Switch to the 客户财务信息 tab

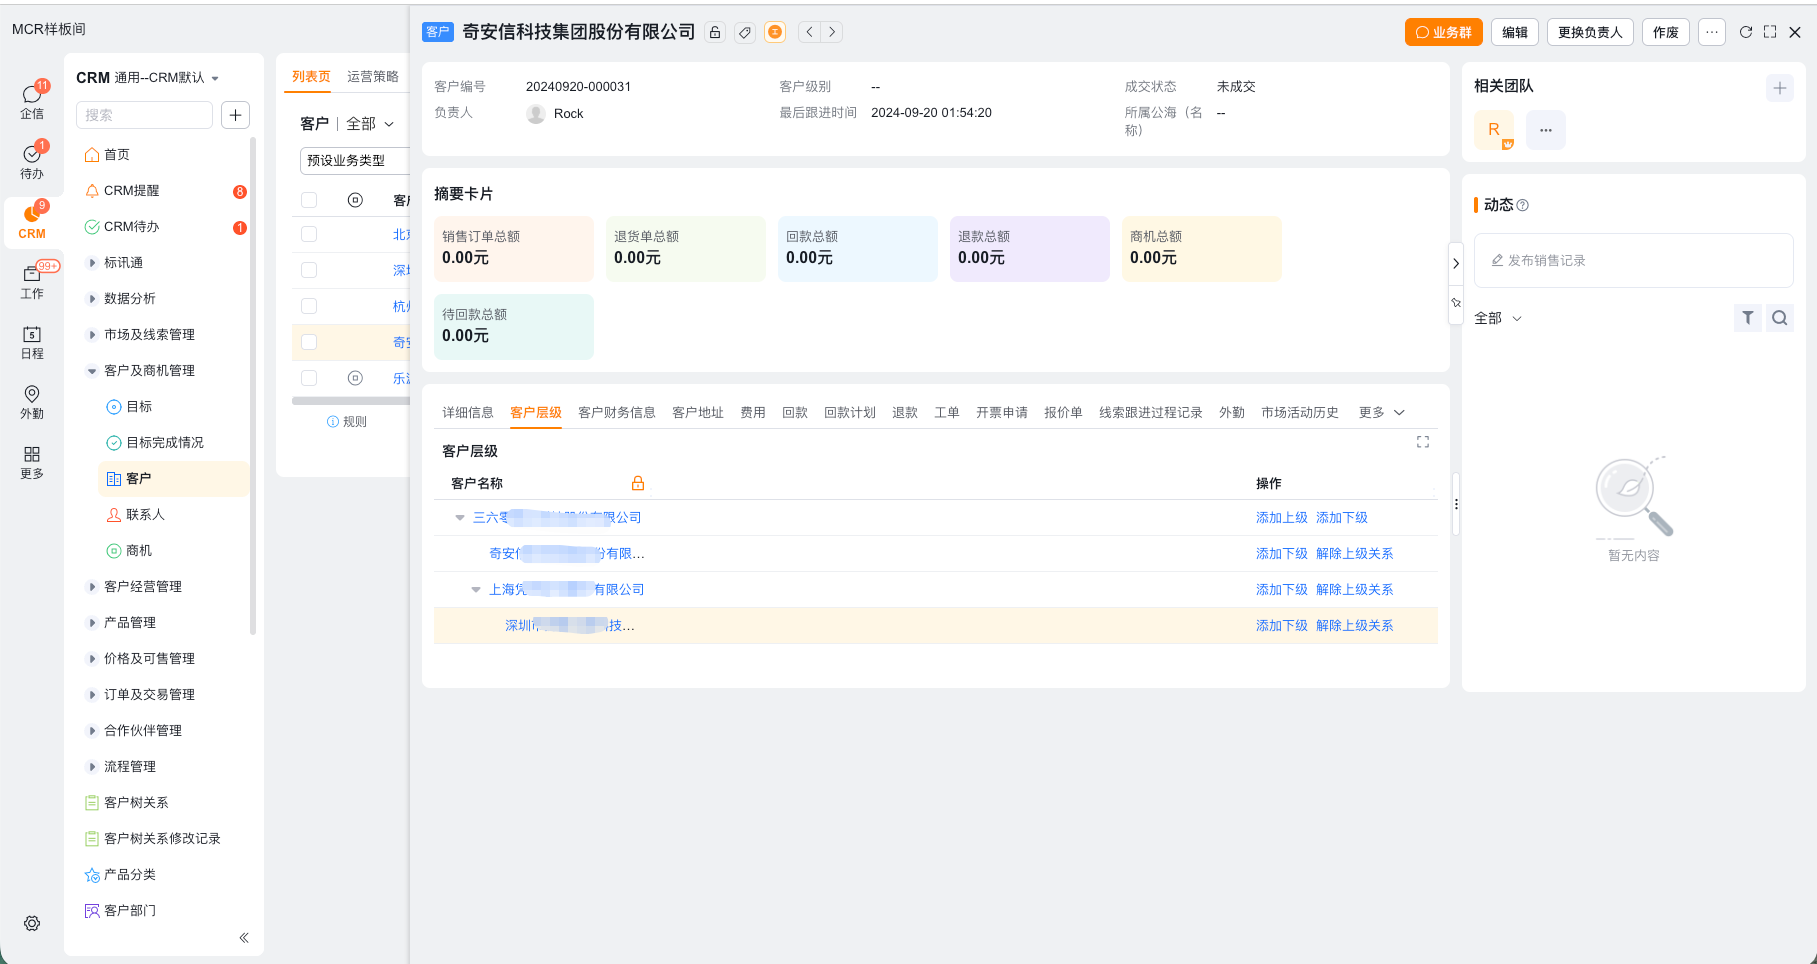617,413
